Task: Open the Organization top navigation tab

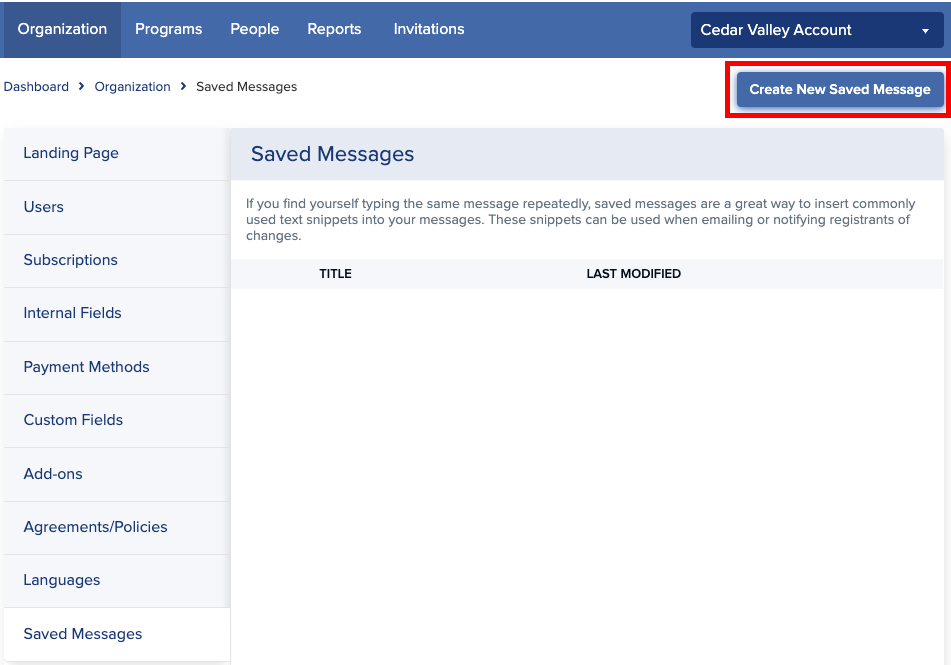Action: tap(62, 29)
